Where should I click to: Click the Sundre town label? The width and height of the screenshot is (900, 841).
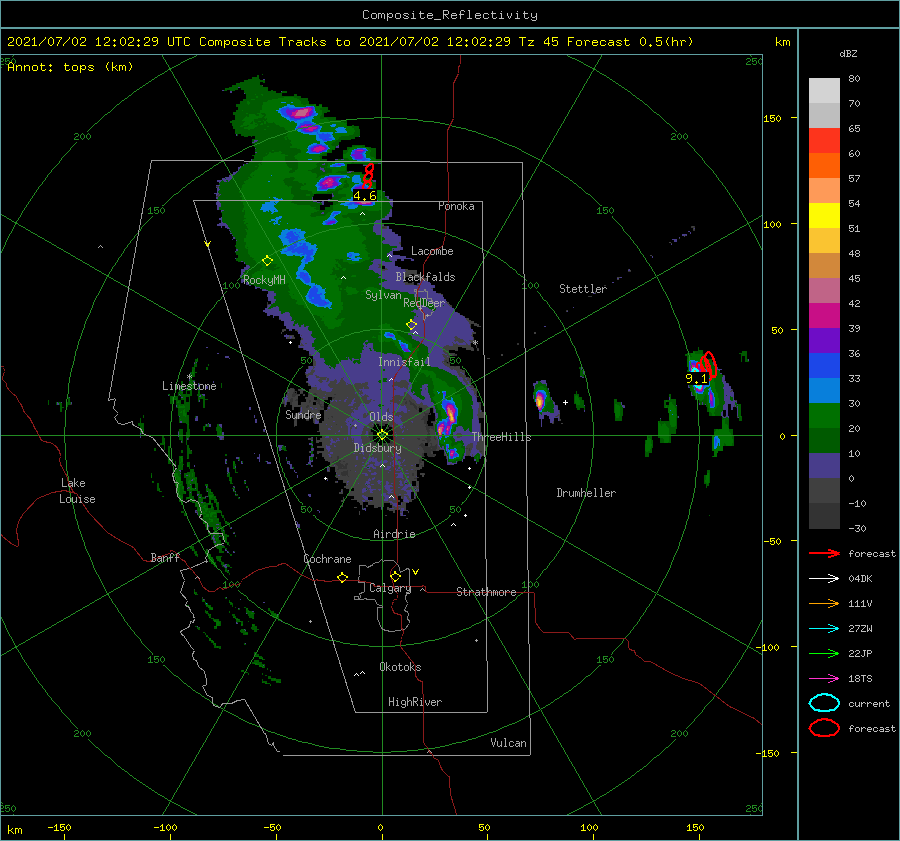pos(303,414)
